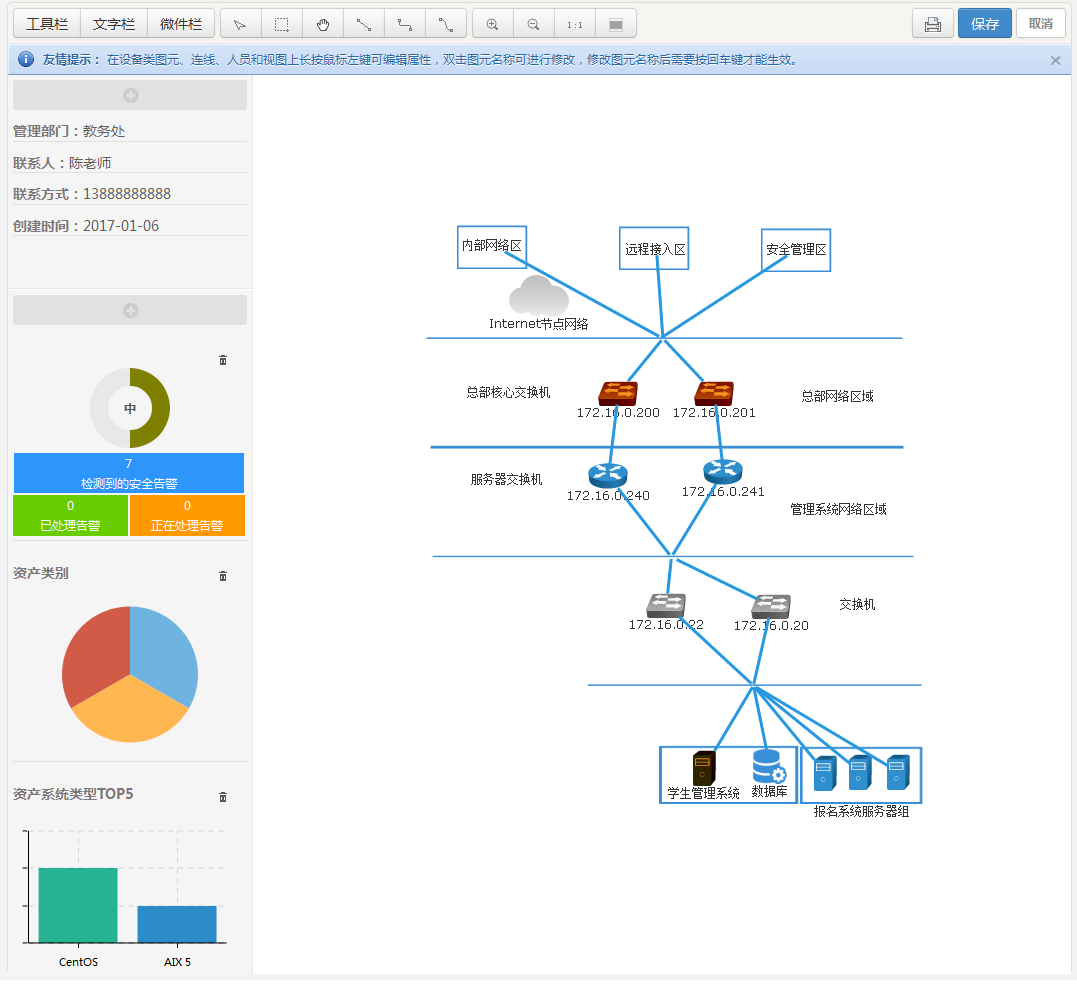Remove the 资产系统类型TOP5 chart via trash icon

click(223, 797)
